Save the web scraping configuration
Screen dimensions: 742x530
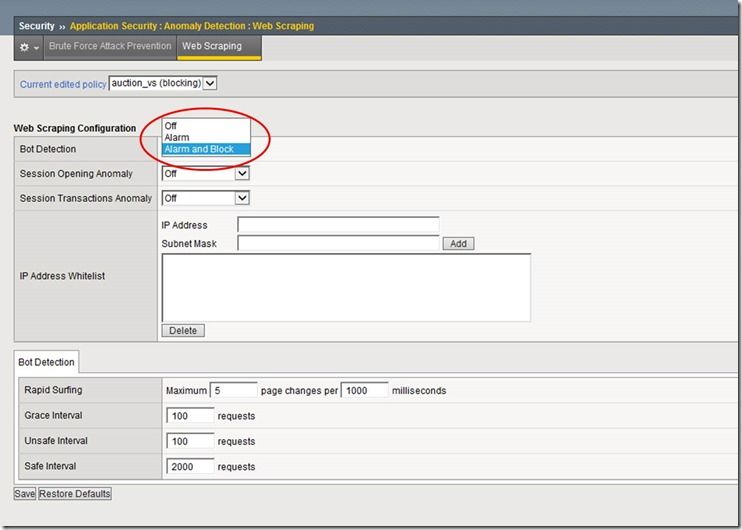(x=25, y=494)
